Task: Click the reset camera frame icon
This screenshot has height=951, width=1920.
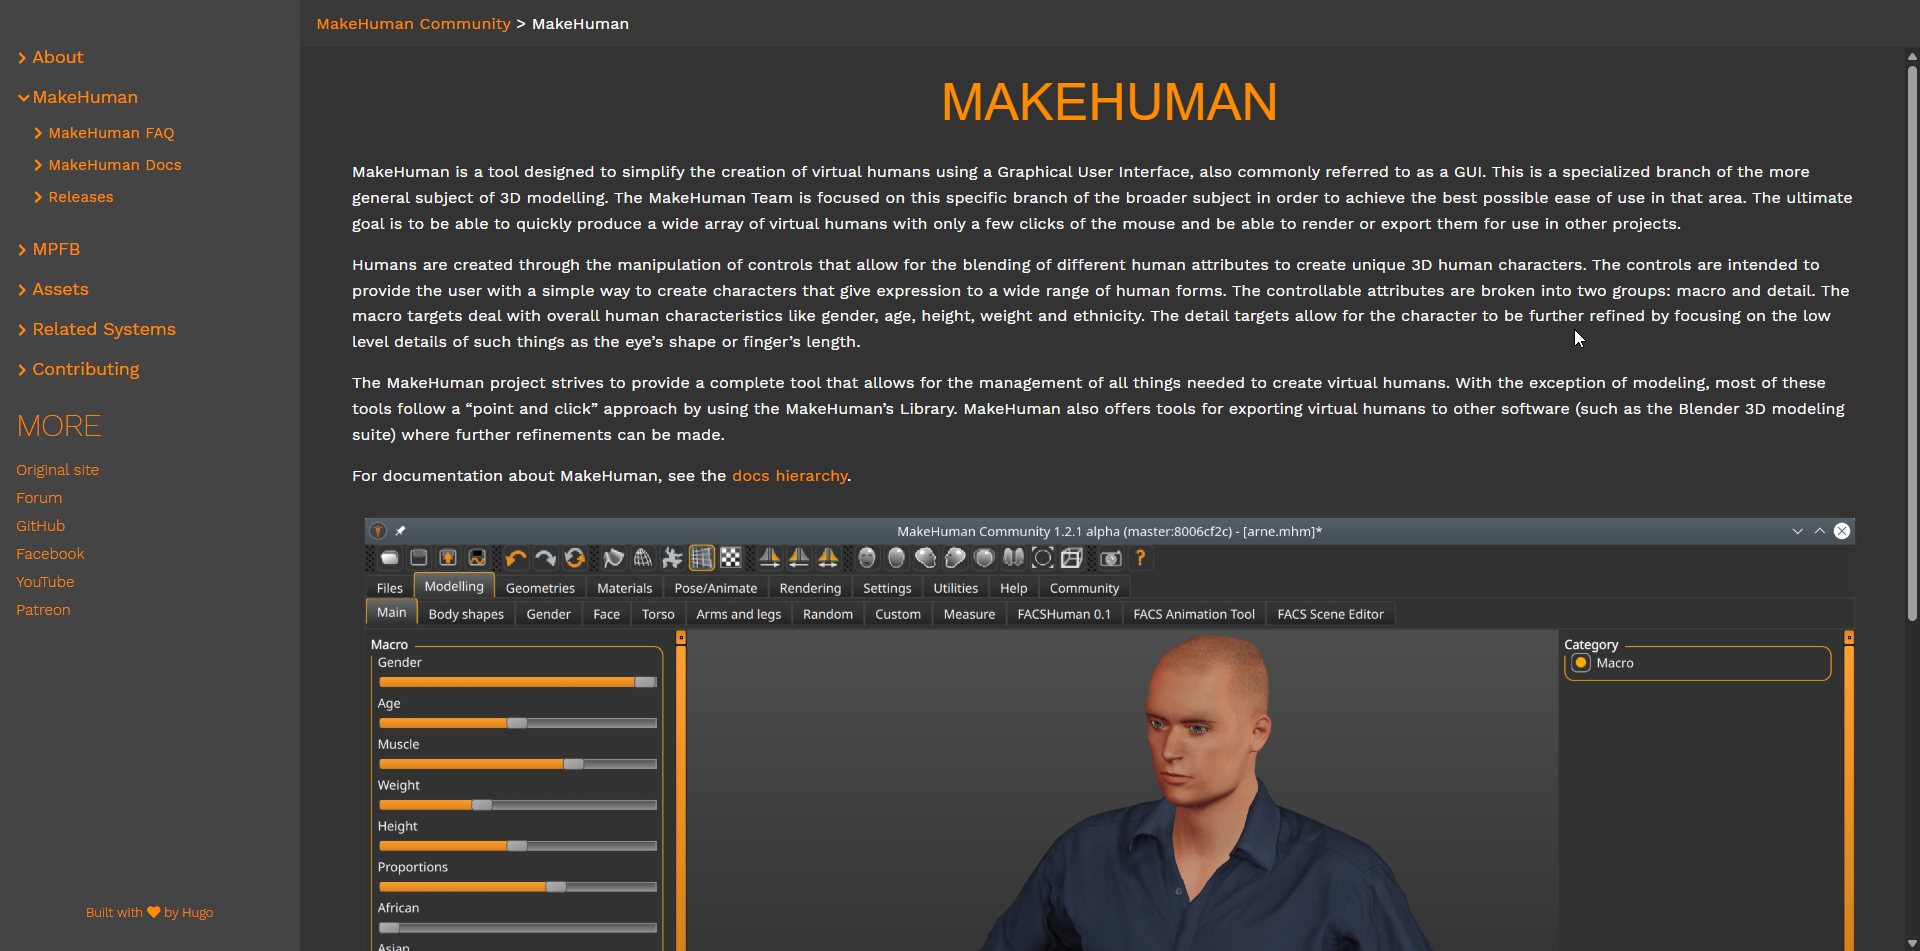Action: (1043, 558)
